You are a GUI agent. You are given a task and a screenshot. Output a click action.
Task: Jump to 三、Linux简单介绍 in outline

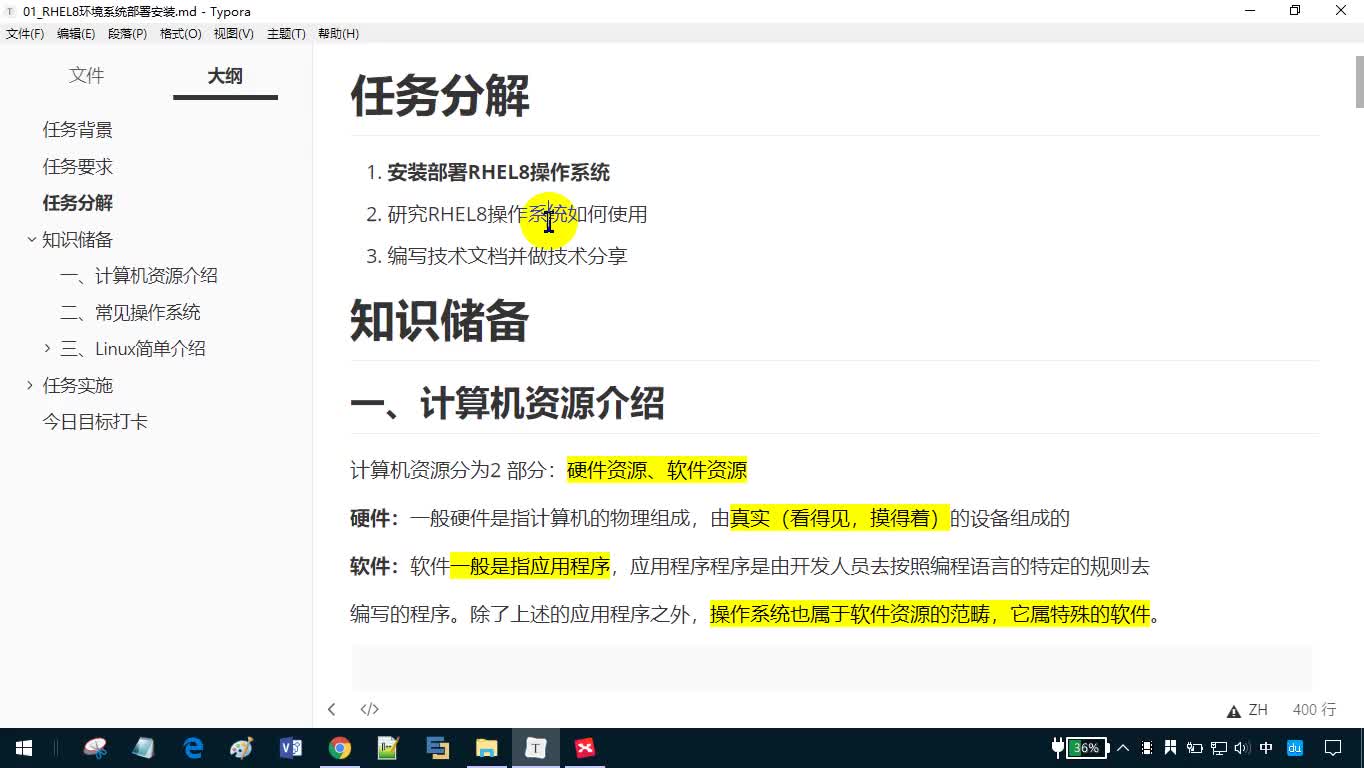(x=133, y=349)
